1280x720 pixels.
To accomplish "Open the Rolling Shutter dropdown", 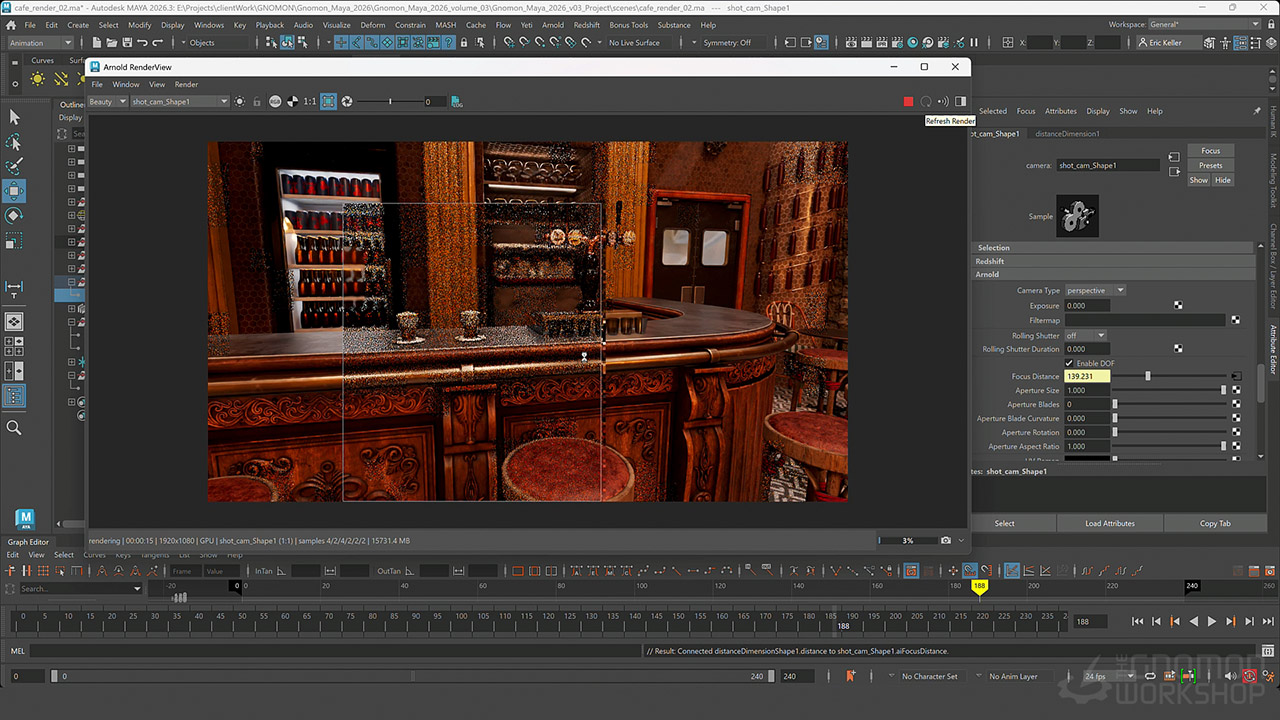I will (1085, 335).
